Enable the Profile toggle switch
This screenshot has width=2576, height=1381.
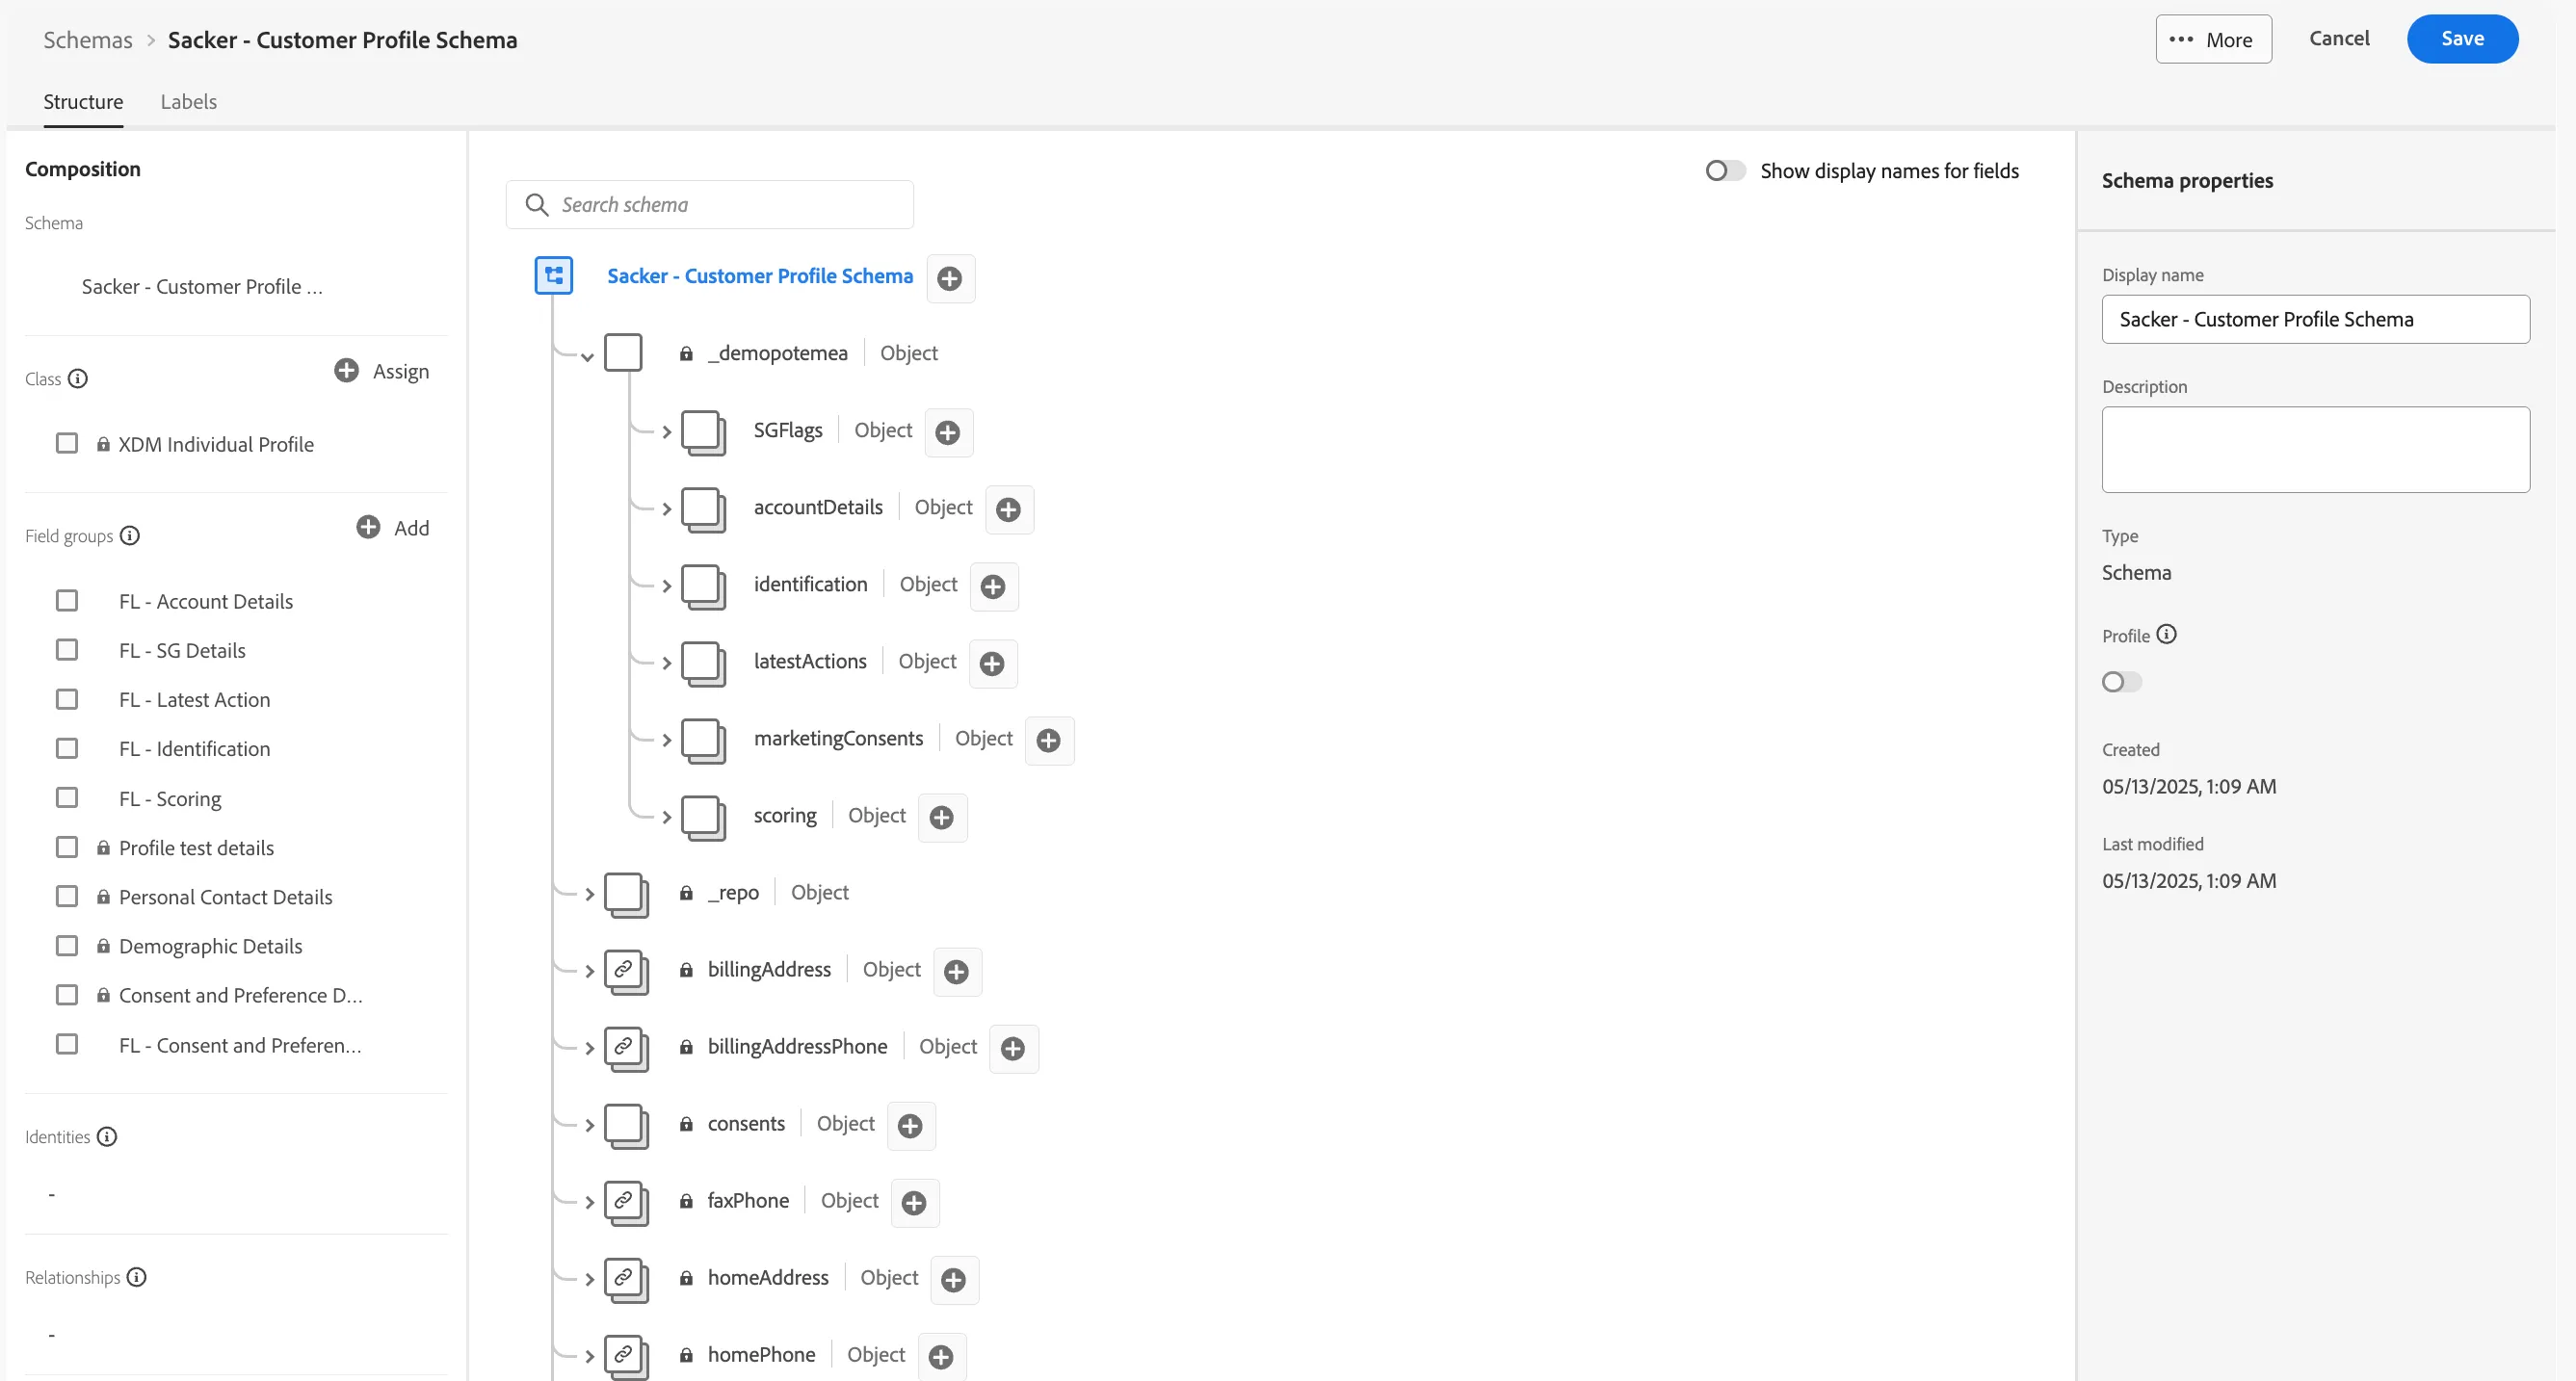pos(2121,682)
